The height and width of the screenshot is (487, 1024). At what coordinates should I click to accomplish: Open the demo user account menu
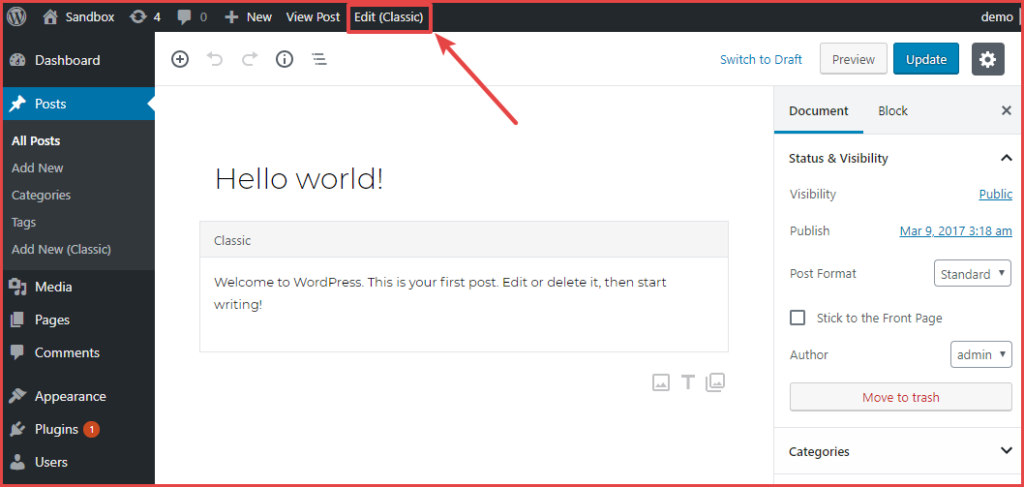coord(997,17)
